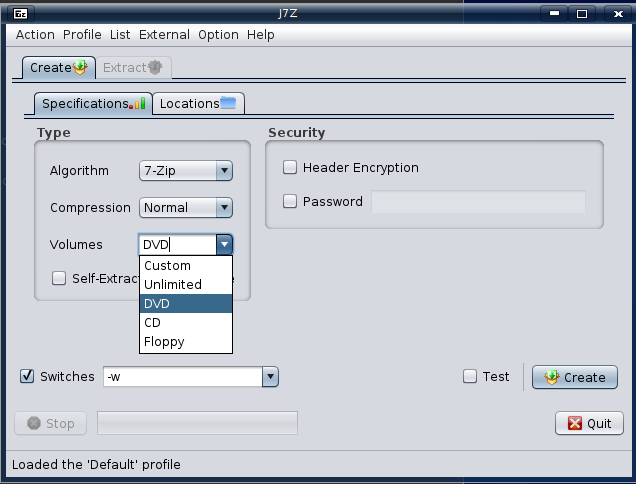The height and width of the screenshot is (484, 636).
Task: Click the Compression label
Action: (90, 208)
